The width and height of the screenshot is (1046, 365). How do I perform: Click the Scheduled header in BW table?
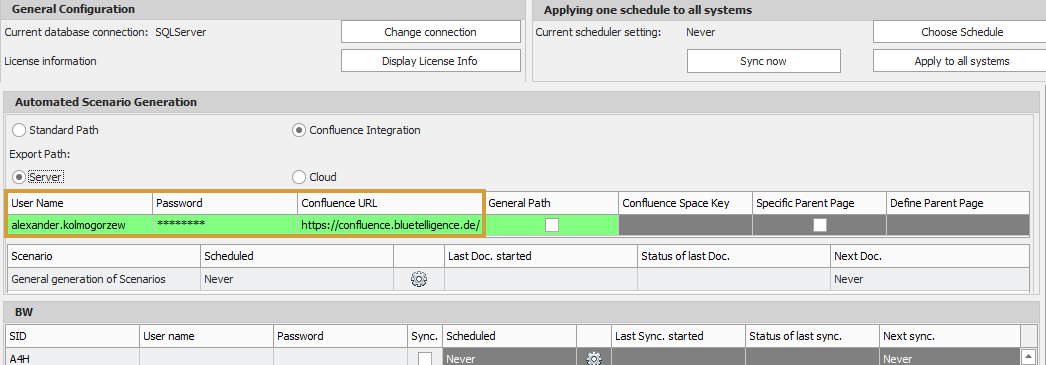click(x=510, y=336)
